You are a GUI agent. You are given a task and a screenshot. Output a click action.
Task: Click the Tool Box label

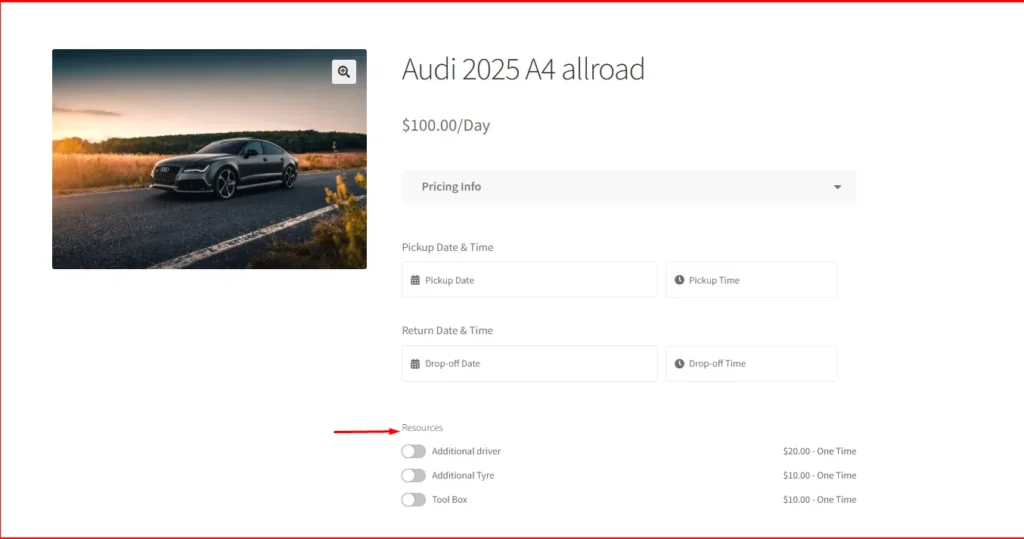pyautogui.click(x=449, y=500)
